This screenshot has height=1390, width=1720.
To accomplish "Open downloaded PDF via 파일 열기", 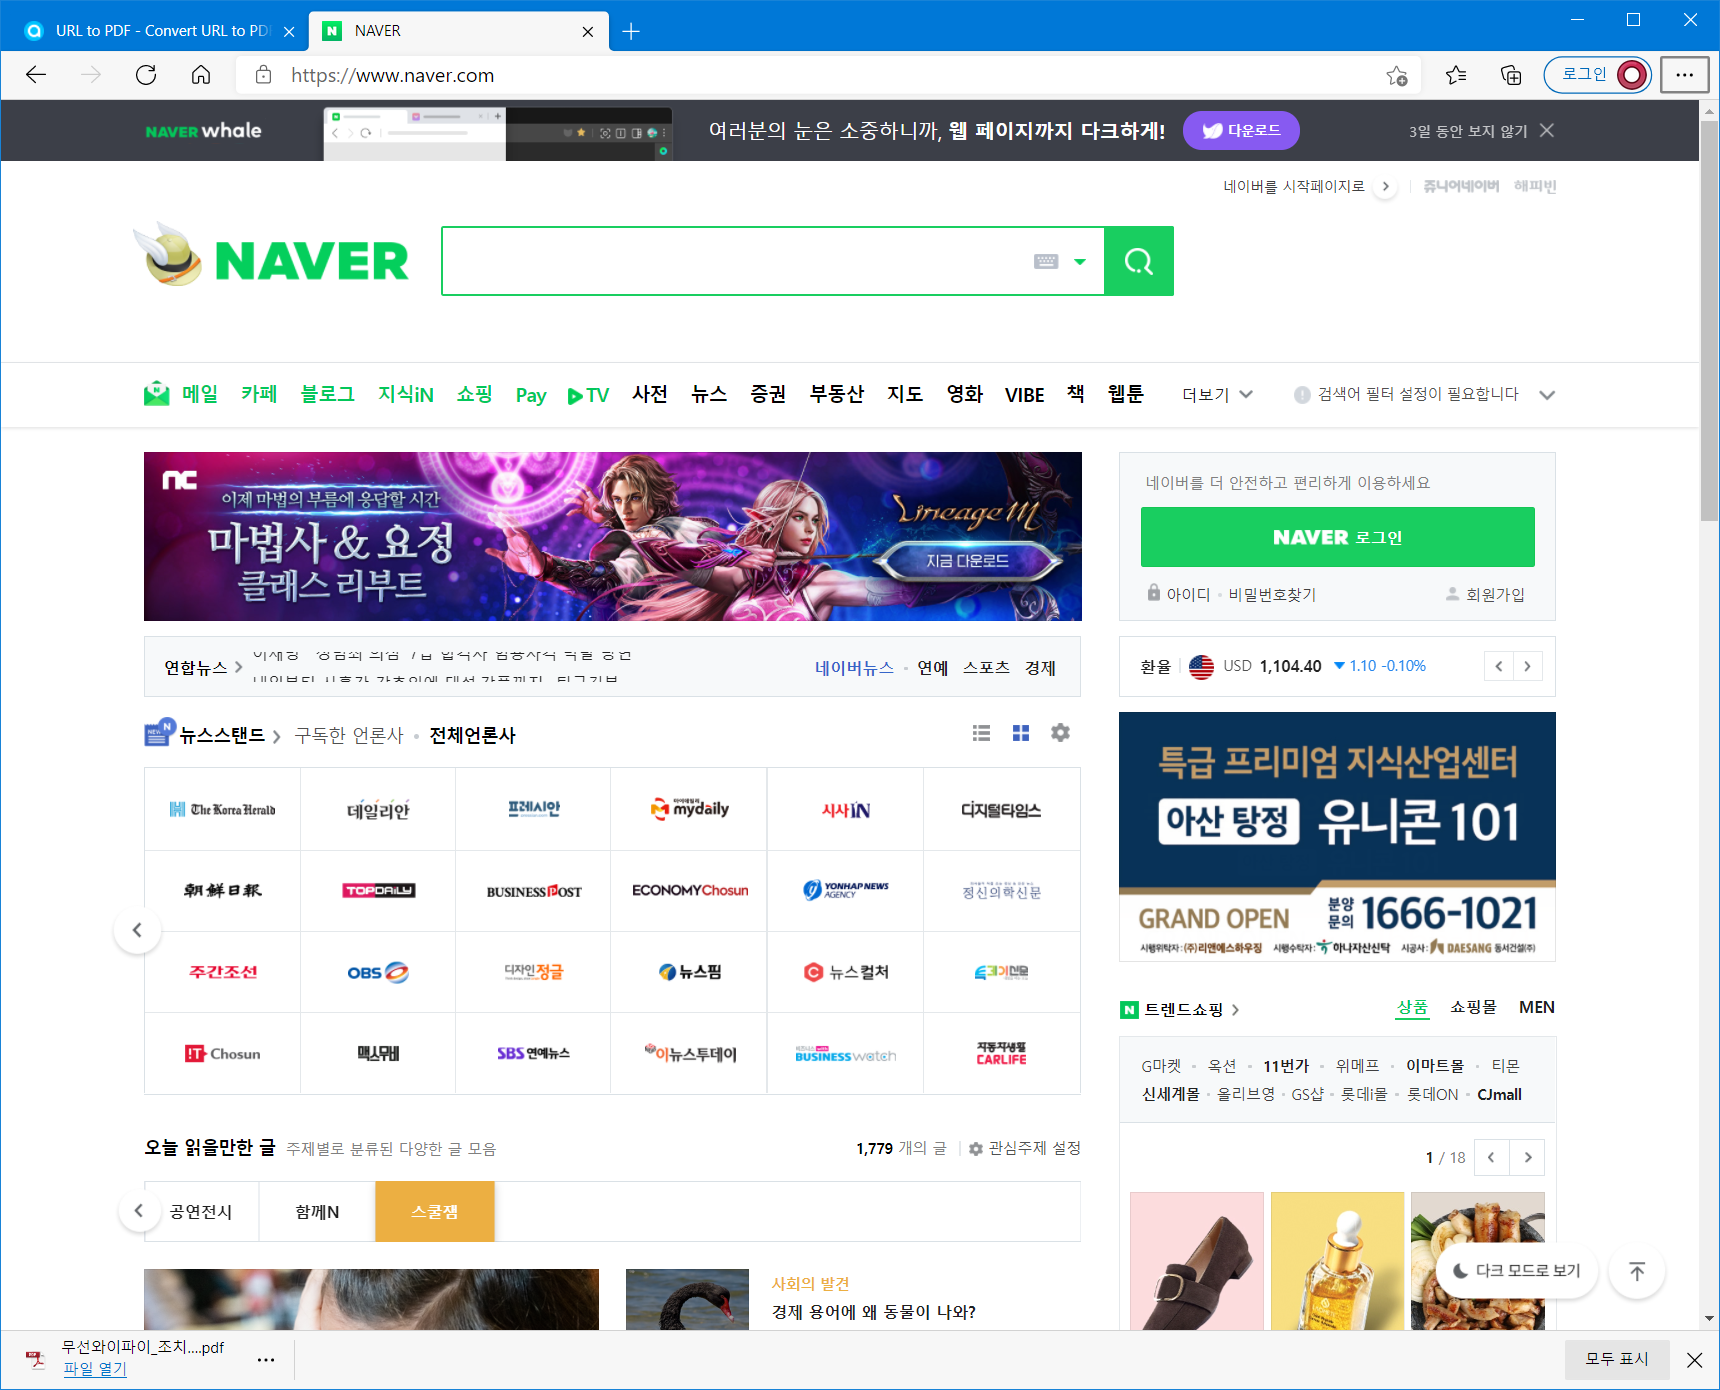I will point(95,1369).
